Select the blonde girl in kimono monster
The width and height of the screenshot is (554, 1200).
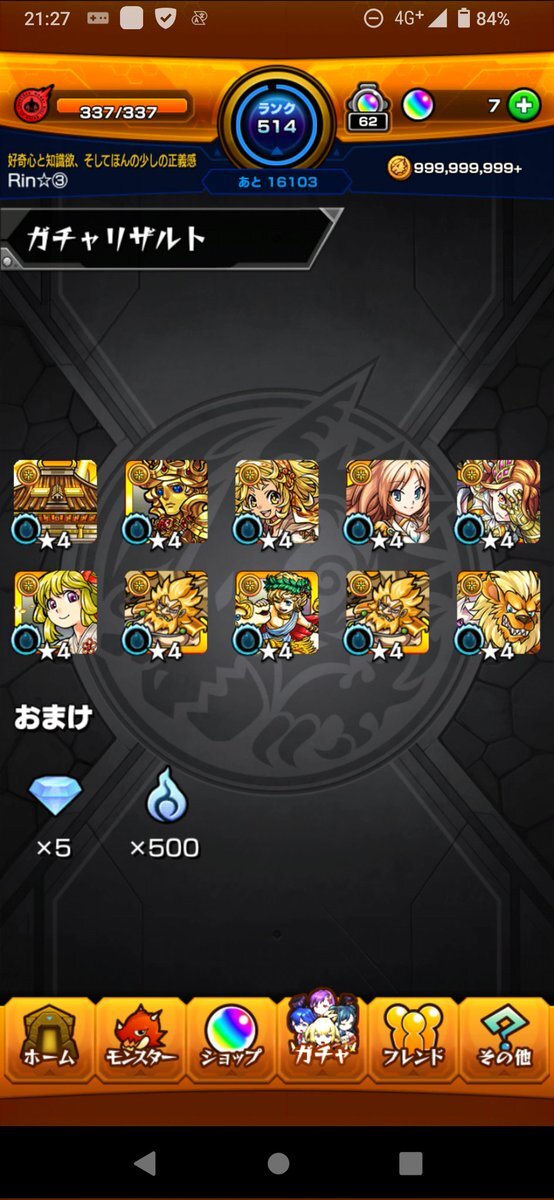55,614
